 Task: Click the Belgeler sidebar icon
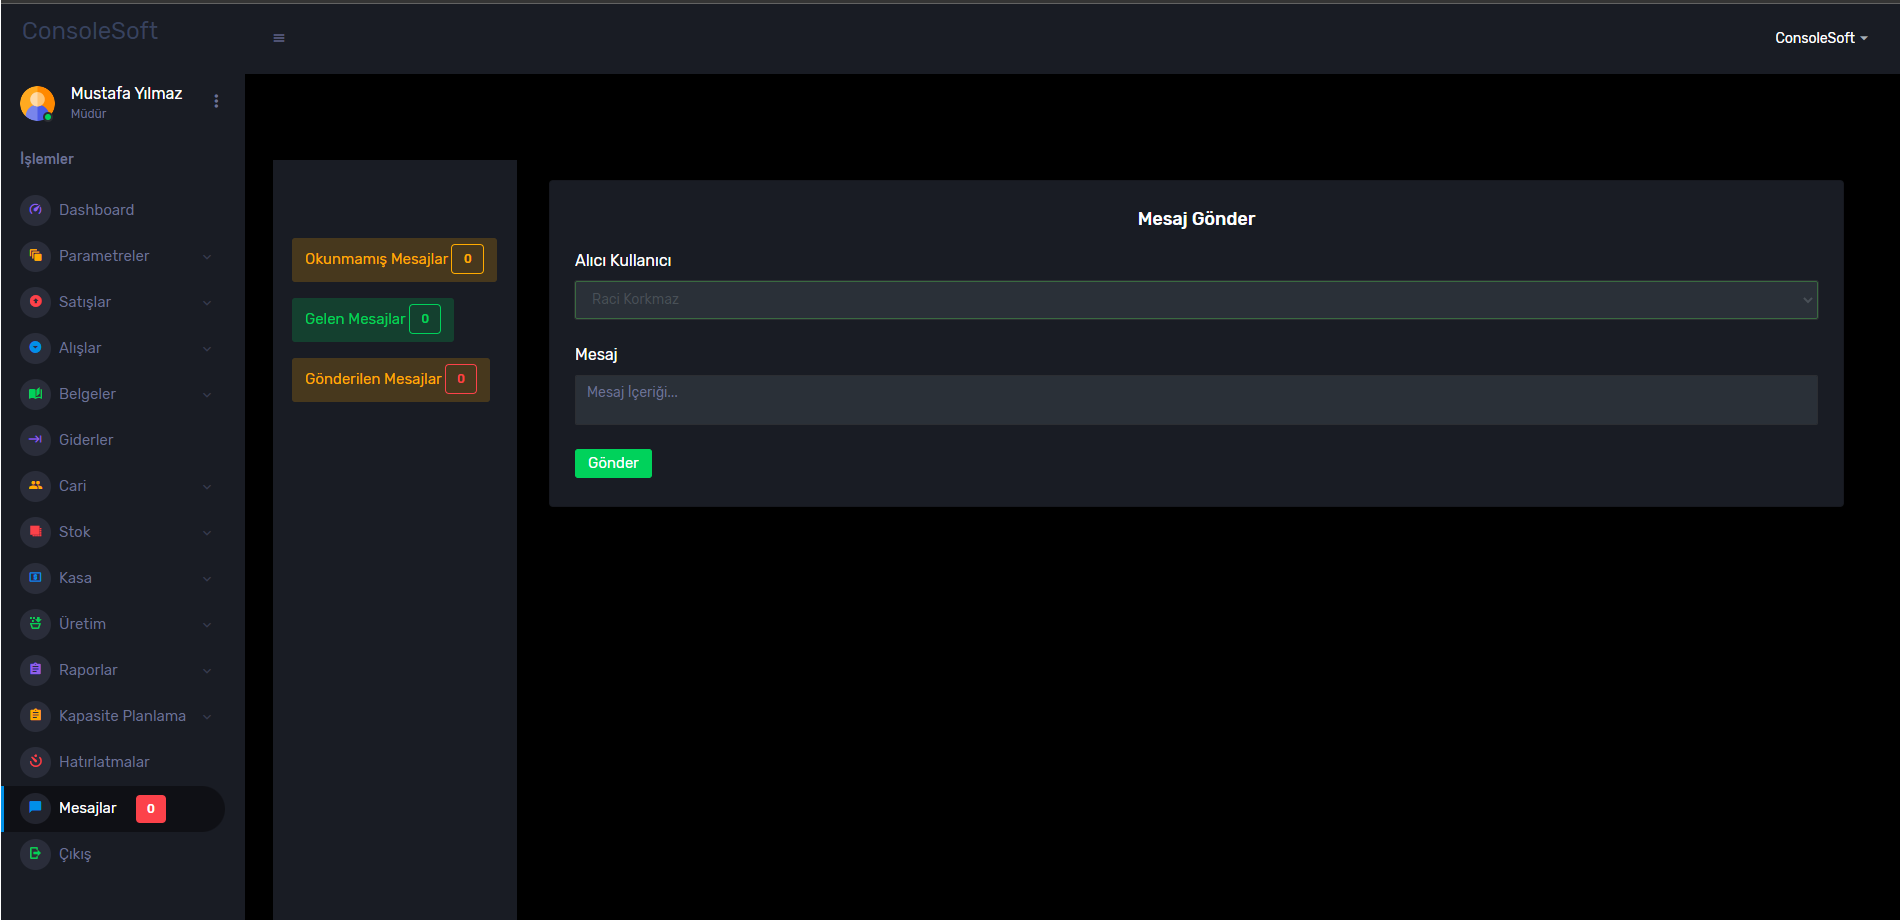35,394
